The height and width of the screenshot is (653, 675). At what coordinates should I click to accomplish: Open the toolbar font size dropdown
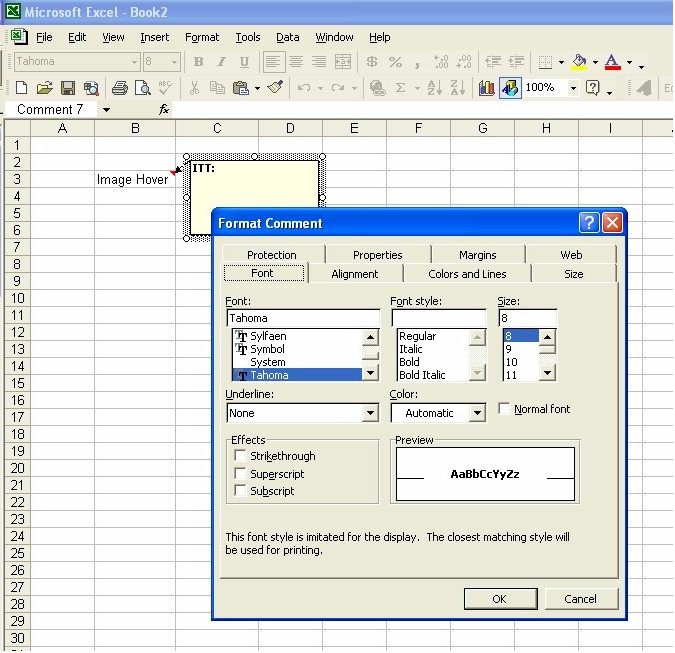click(174, 62)
